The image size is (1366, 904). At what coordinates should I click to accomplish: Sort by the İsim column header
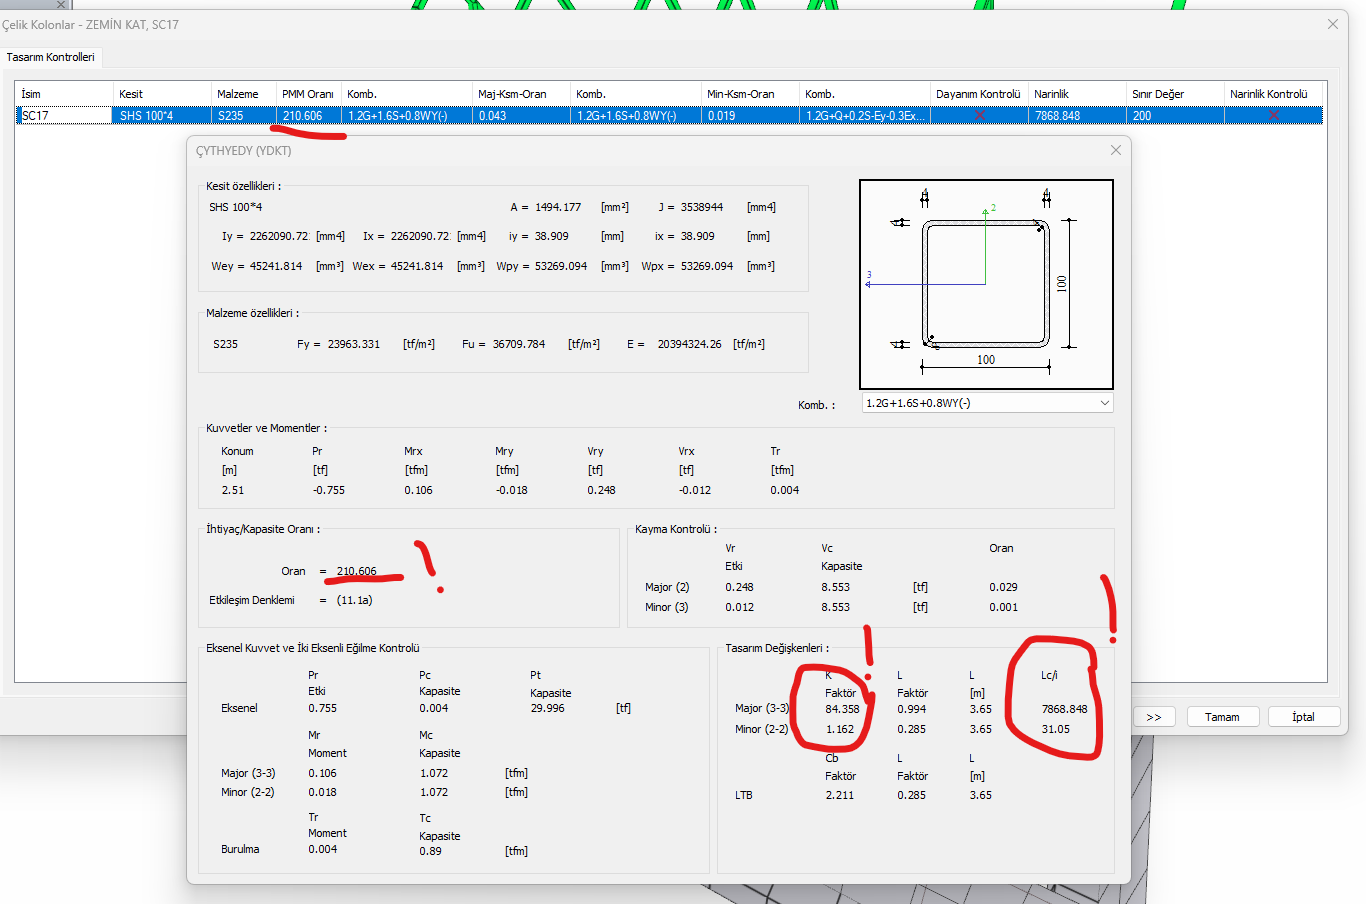click(x=64, y=94)
